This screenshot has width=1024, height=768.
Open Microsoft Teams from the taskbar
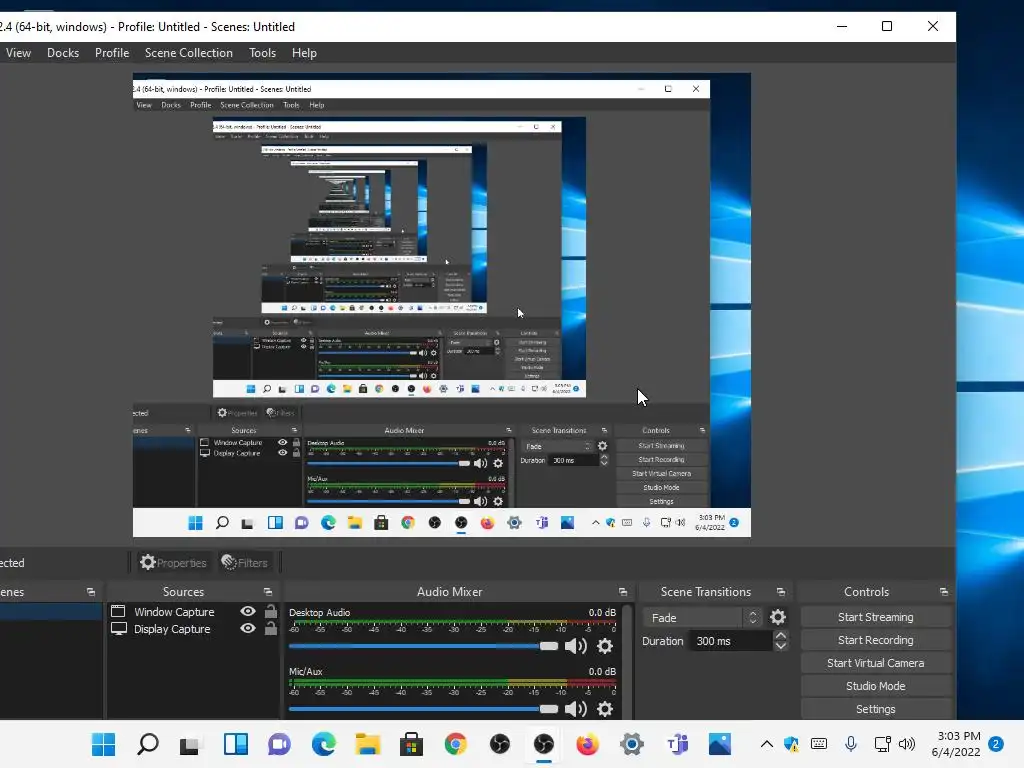coord(677,744)
